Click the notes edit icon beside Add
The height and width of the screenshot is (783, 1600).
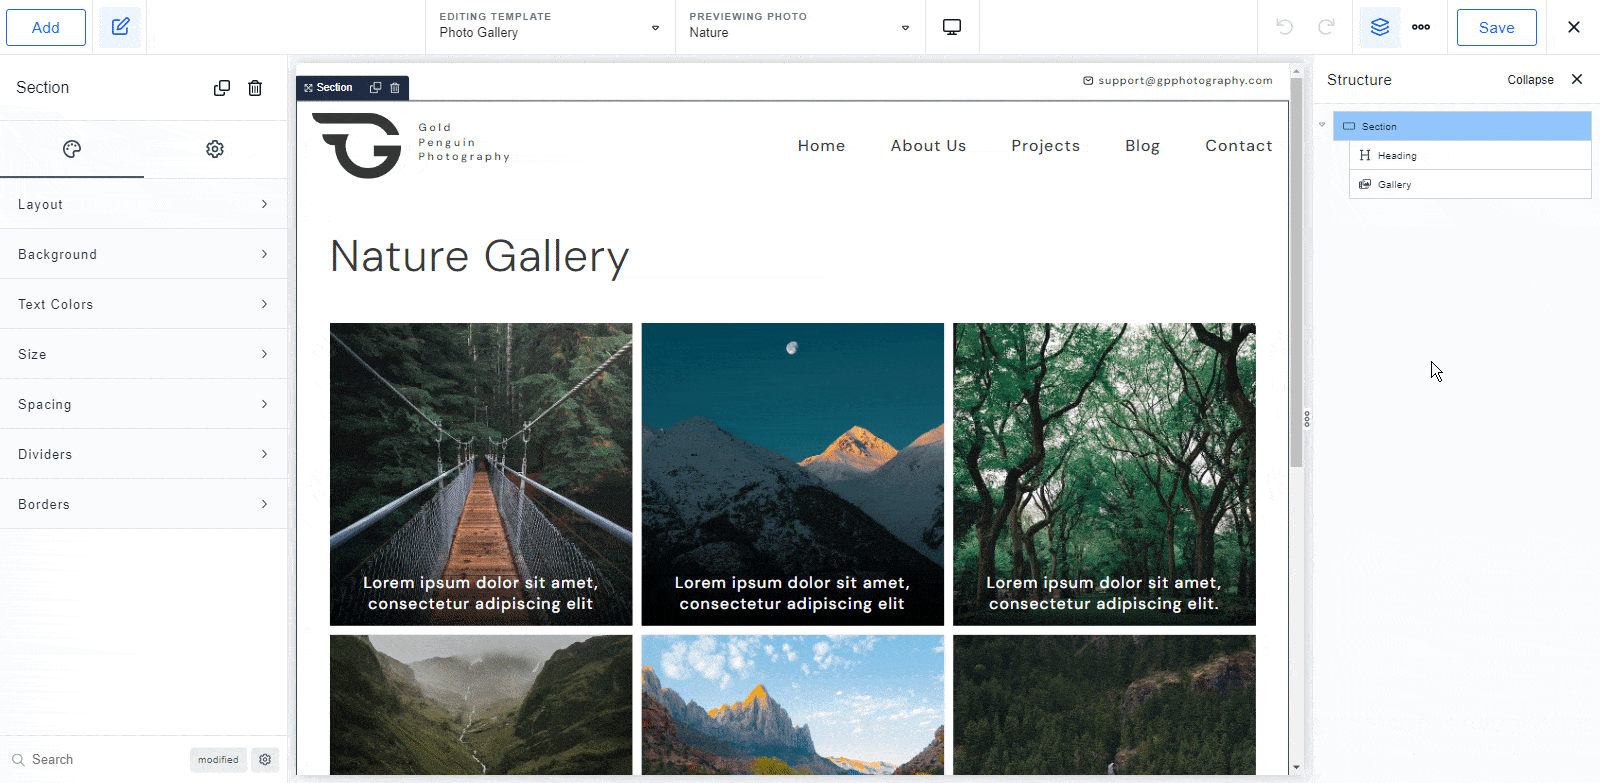tap(120, 27)
